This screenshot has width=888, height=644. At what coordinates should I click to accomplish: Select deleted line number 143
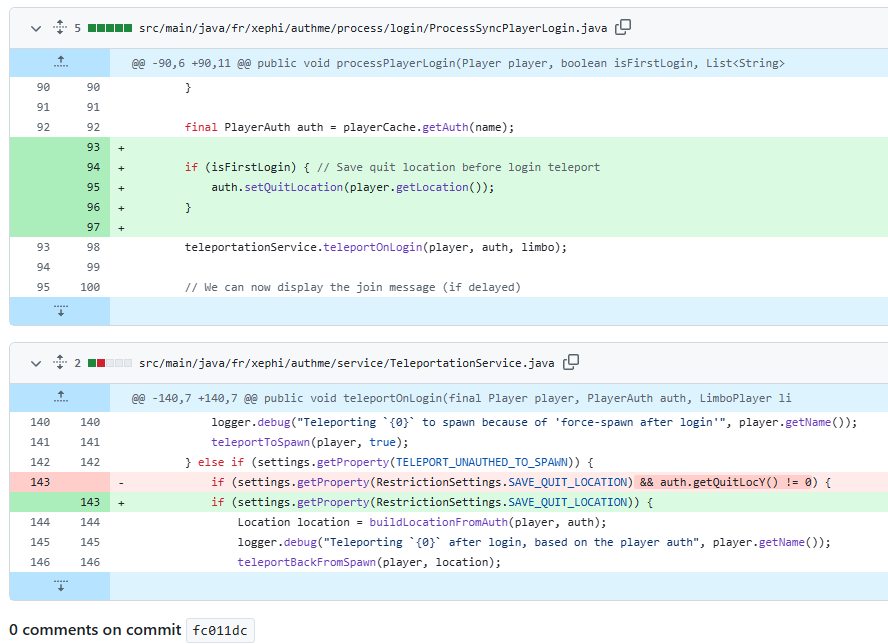[43, 482]
